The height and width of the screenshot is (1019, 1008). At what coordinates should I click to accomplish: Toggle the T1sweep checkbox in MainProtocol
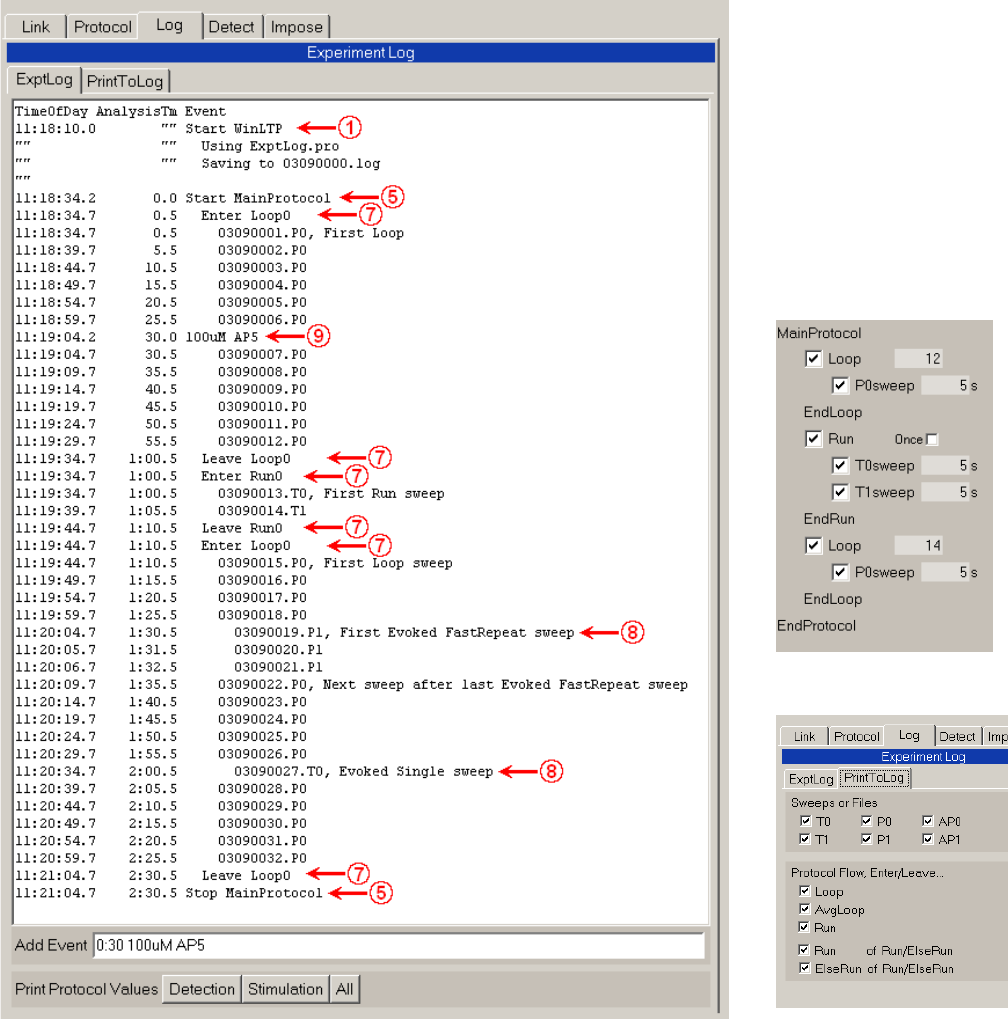(841, 492)
